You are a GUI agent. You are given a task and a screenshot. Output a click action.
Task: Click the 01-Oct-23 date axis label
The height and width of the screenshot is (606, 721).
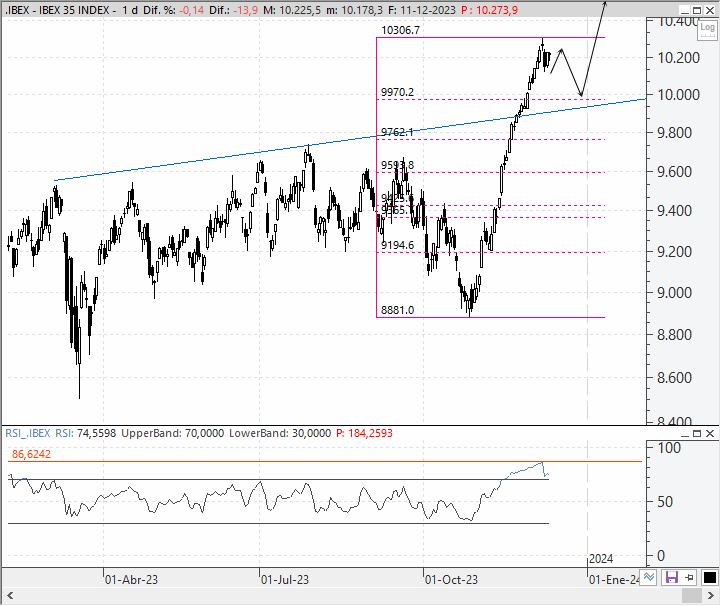click(x=451, y=580)
